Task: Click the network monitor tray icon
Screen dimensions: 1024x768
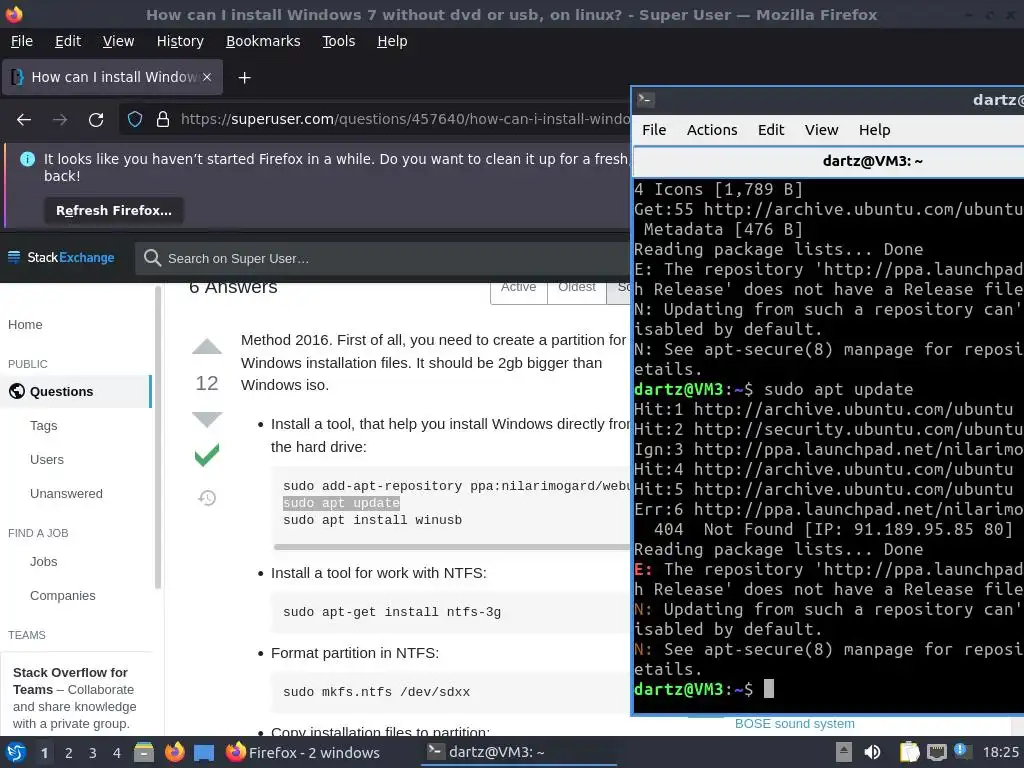Action: tap(936, 752)
